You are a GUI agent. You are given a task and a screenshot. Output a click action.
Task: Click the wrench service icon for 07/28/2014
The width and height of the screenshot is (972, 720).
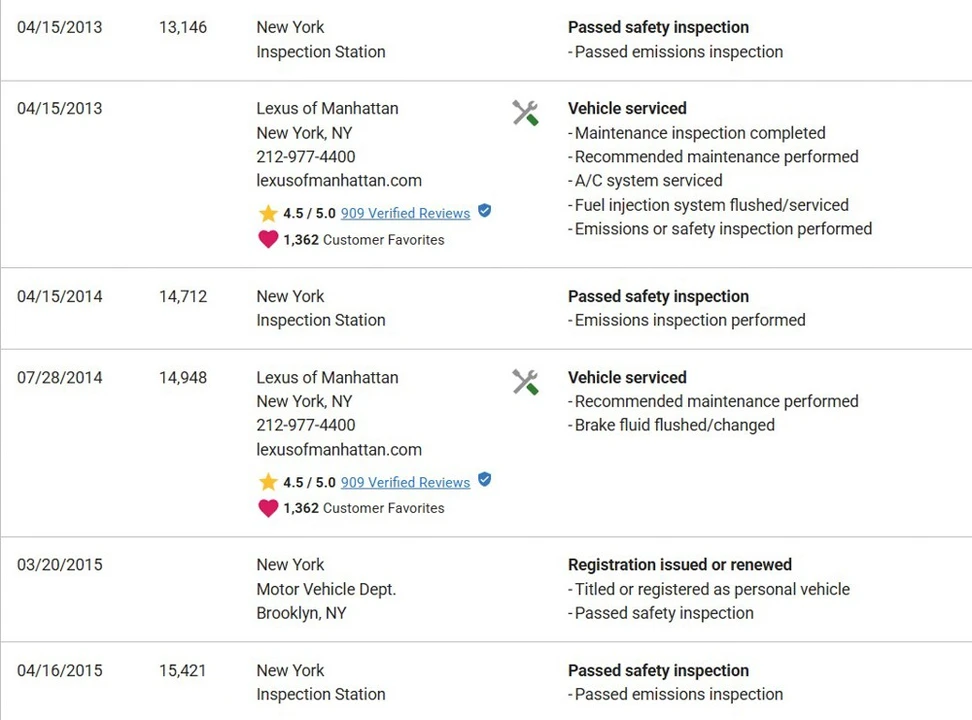pos(525,382)
